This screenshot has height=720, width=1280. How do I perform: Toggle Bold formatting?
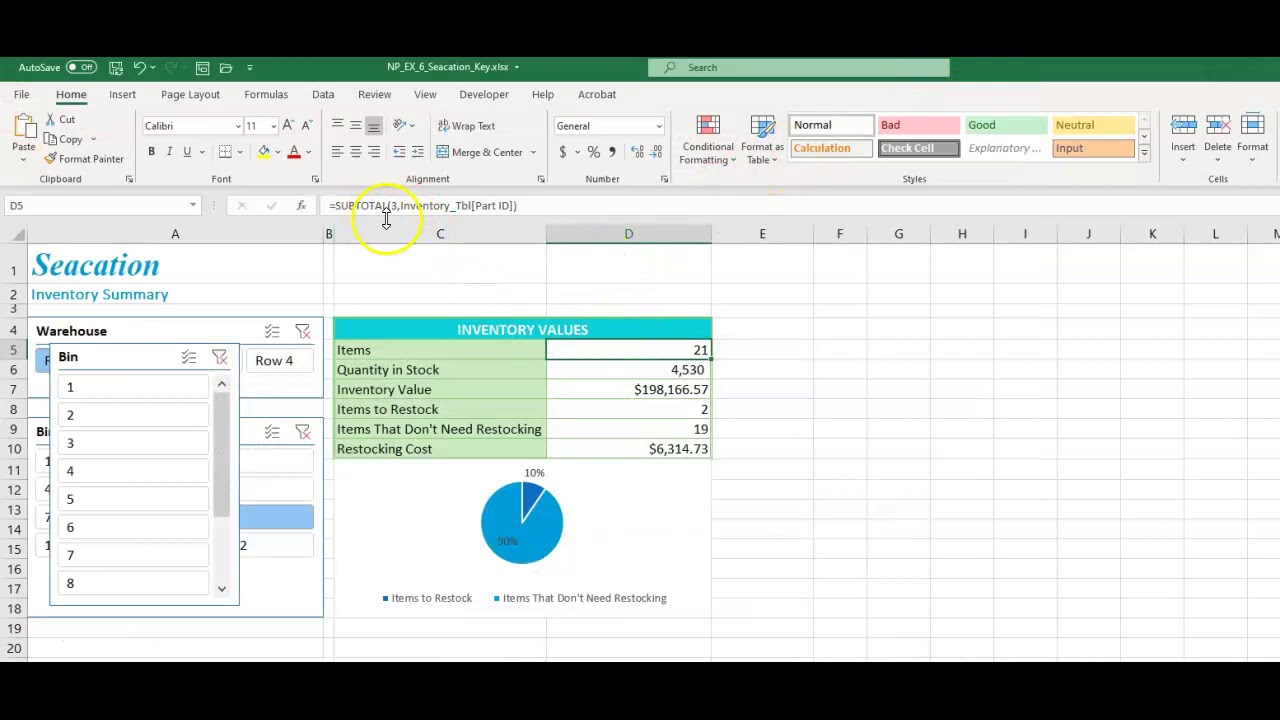click(x=151, y=152)
